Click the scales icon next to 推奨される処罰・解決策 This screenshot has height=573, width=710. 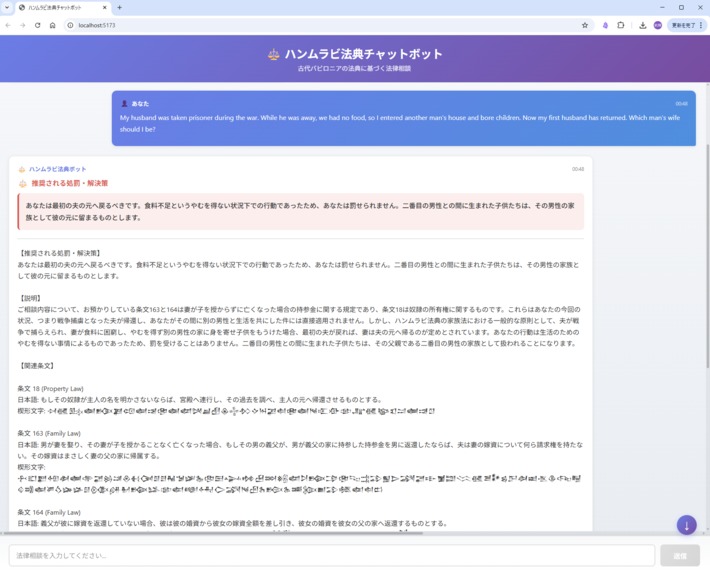(x=23, y=183)
